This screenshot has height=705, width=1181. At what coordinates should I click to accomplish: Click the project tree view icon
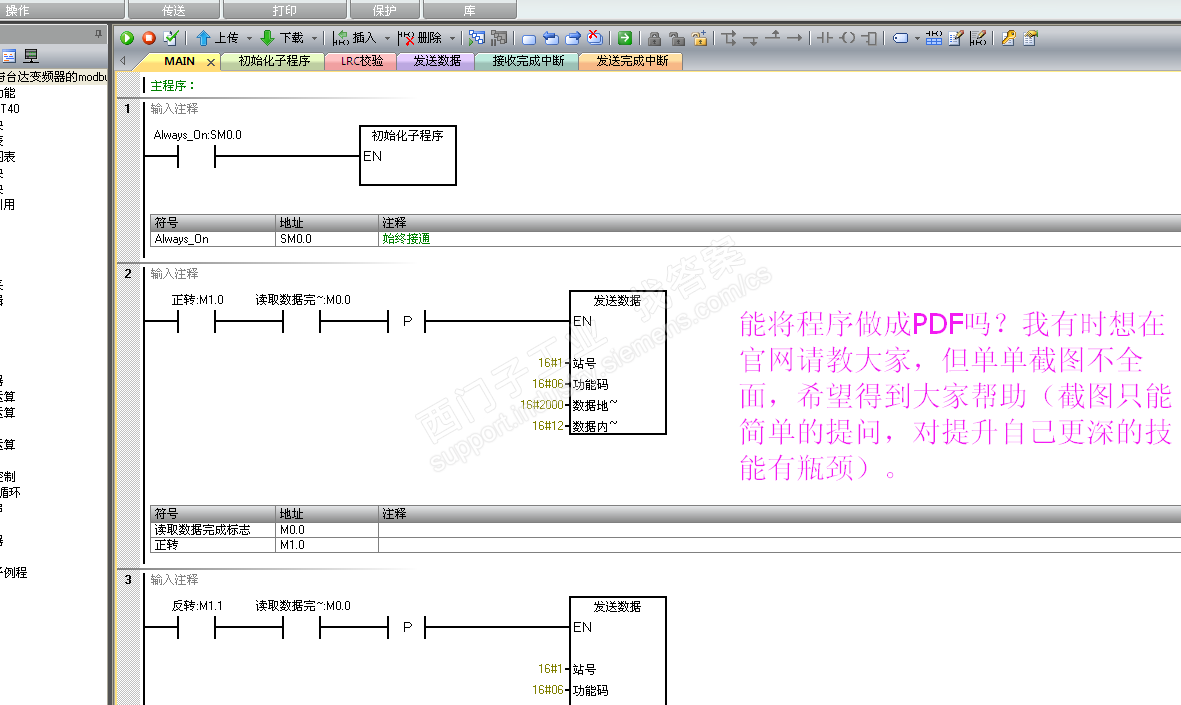9,56
